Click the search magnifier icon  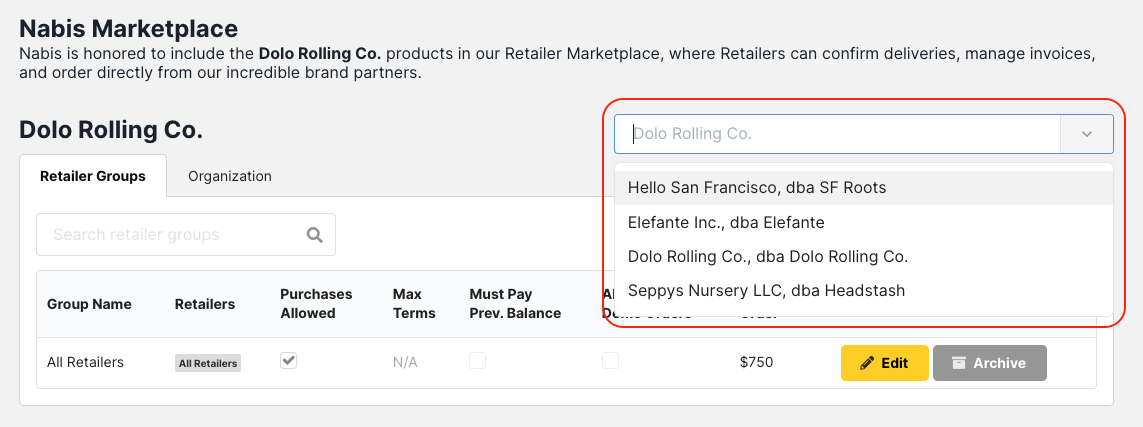point(314,235)
